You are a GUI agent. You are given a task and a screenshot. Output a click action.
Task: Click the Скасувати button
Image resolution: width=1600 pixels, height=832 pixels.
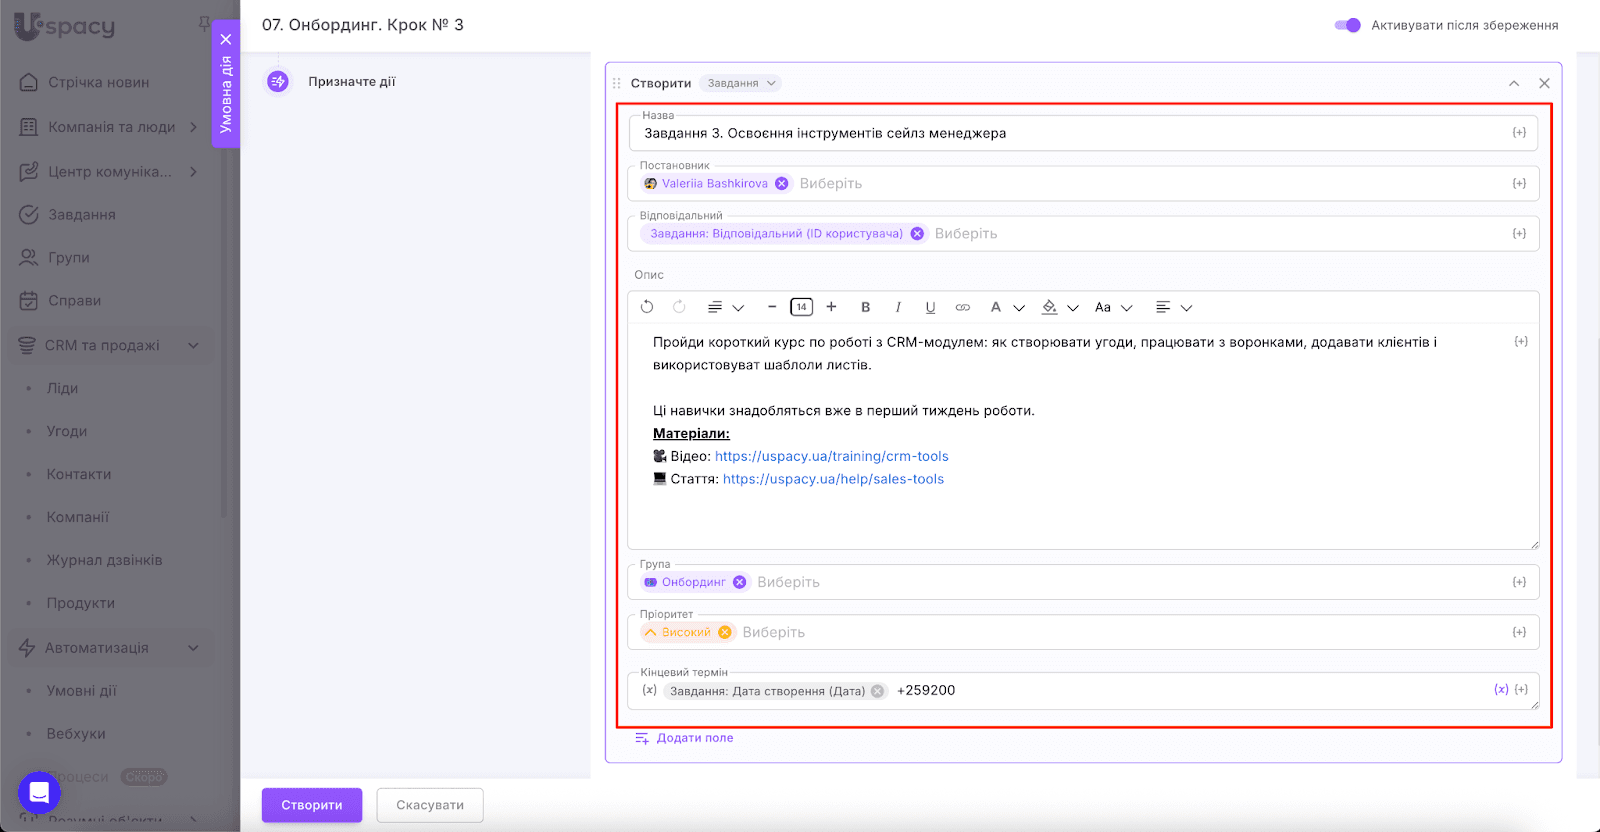point(430,805)
